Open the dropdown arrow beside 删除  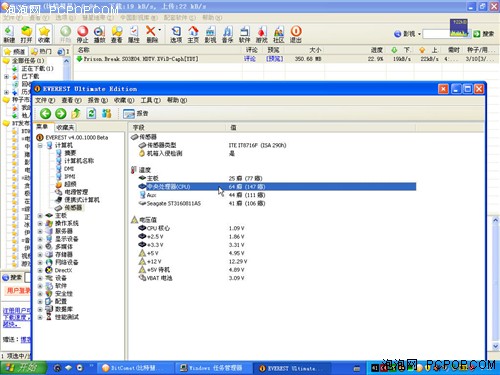click(160, 30)
